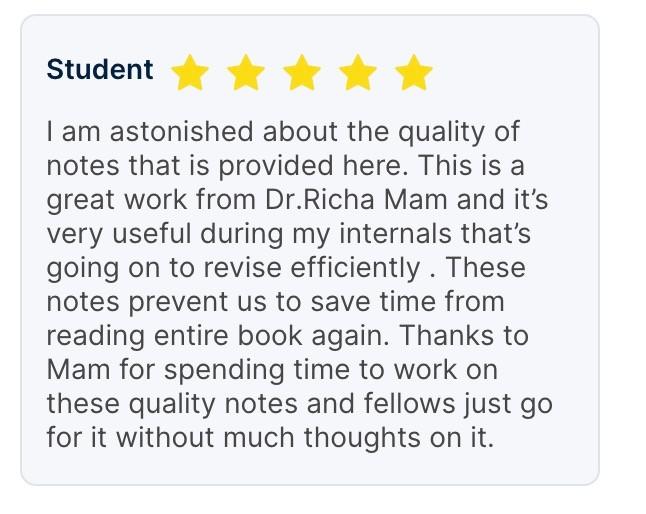Click the third (middle) rating star

tap(302, 72)
